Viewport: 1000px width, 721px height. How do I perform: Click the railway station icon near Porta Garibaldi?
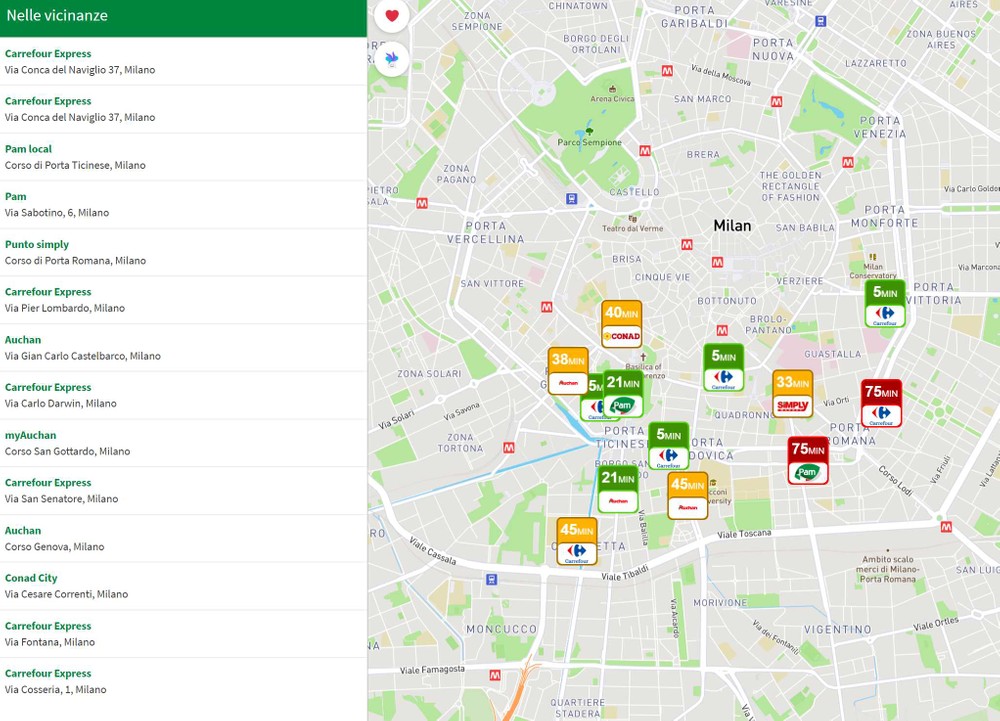[821, 21]
